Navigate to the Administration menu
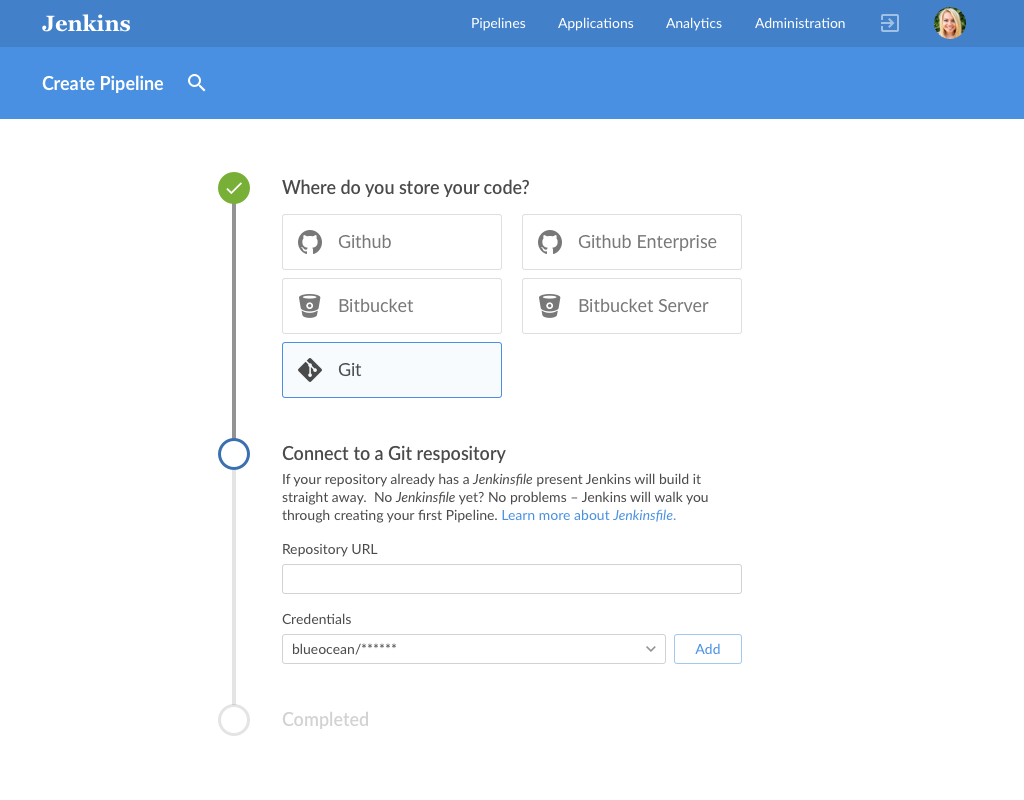This screenshot has width=1024, height=800. [x=800, y=23]
